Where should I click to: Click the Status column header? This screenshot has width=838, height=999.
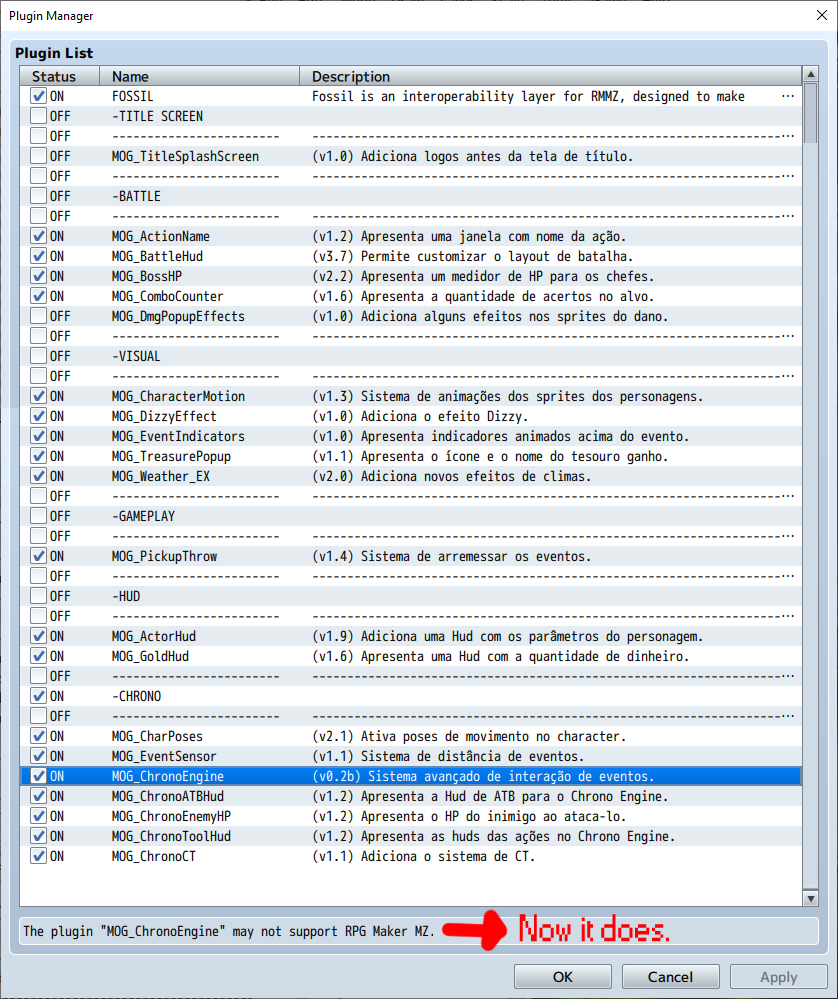pyautogui.click(x=60, y=76)
